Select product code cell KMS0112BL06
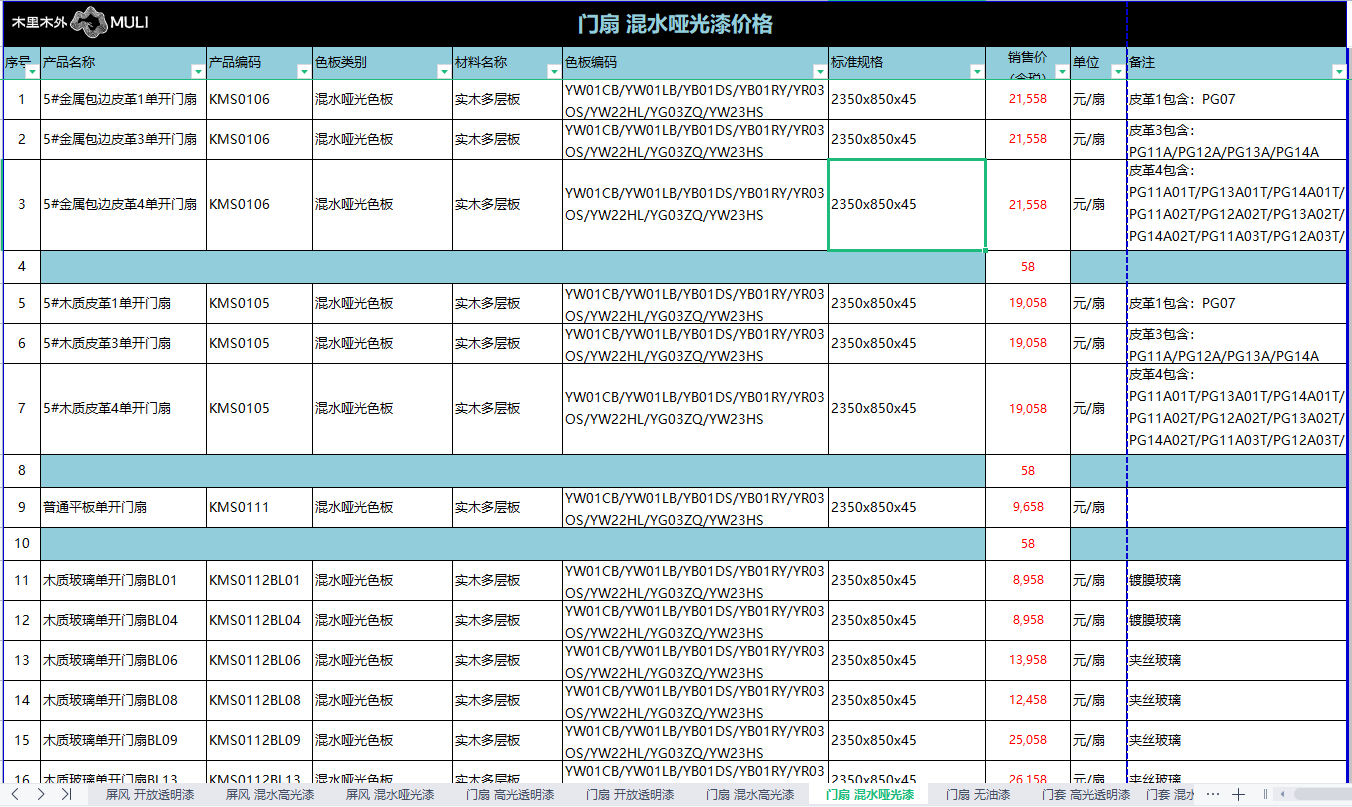1352x807 pixels. [x=255, y=660]
